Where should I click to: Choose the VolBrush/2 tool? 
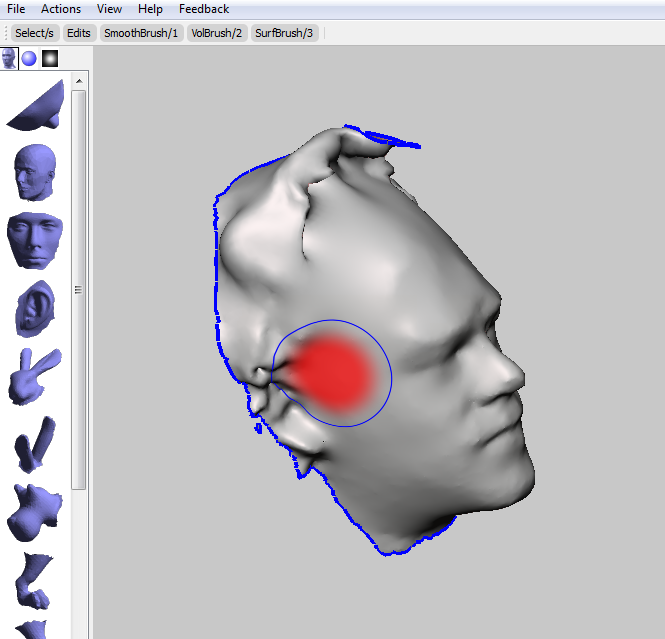pyautogui.click(x=217, y=33)
